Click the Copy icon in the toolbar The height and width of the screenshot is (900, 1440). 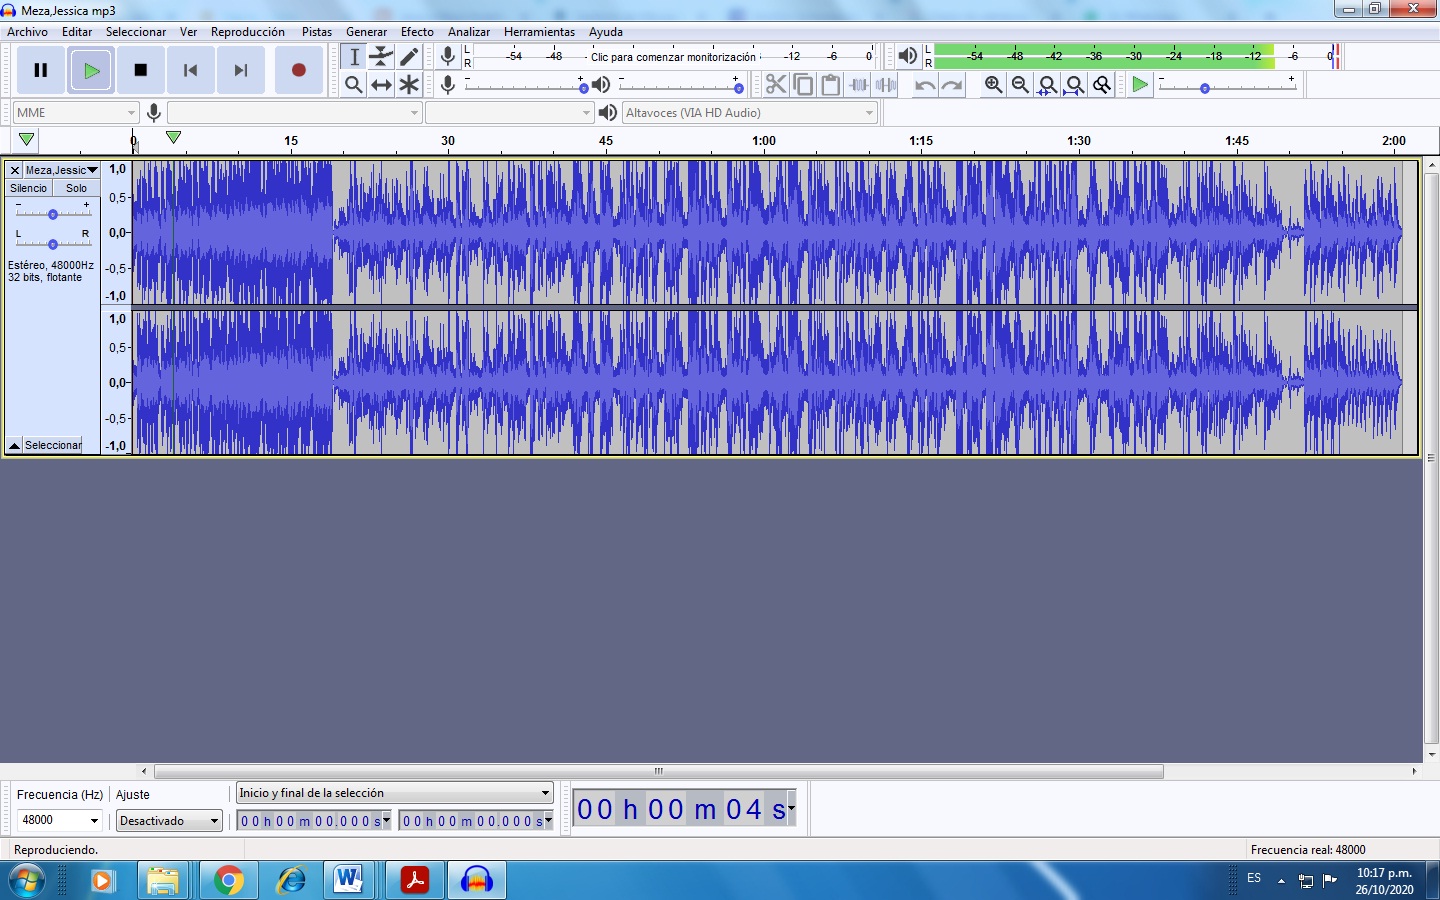click(804, 85)
